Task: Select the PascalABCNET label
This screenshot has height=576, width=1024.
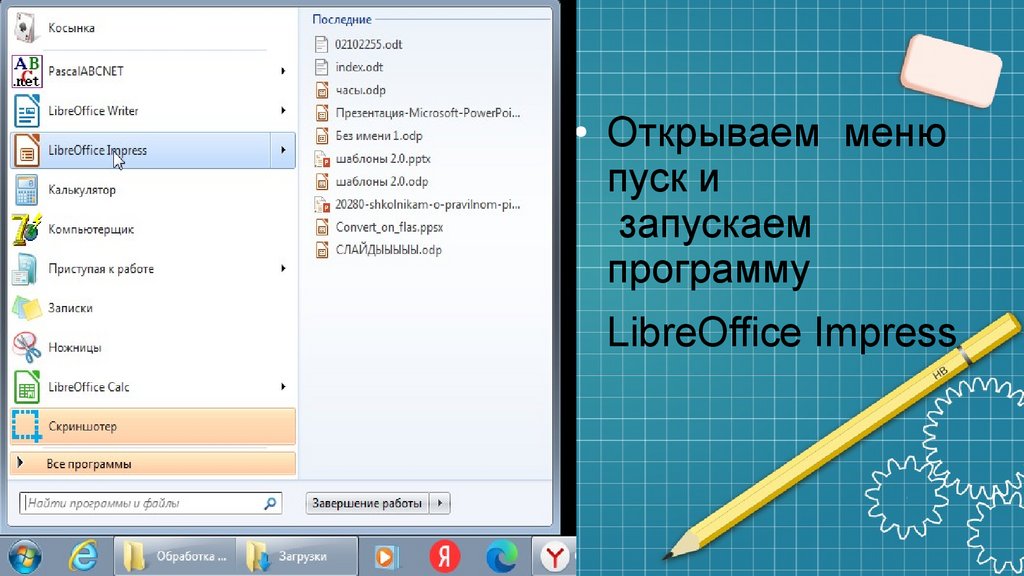Action: coord(86,71)
